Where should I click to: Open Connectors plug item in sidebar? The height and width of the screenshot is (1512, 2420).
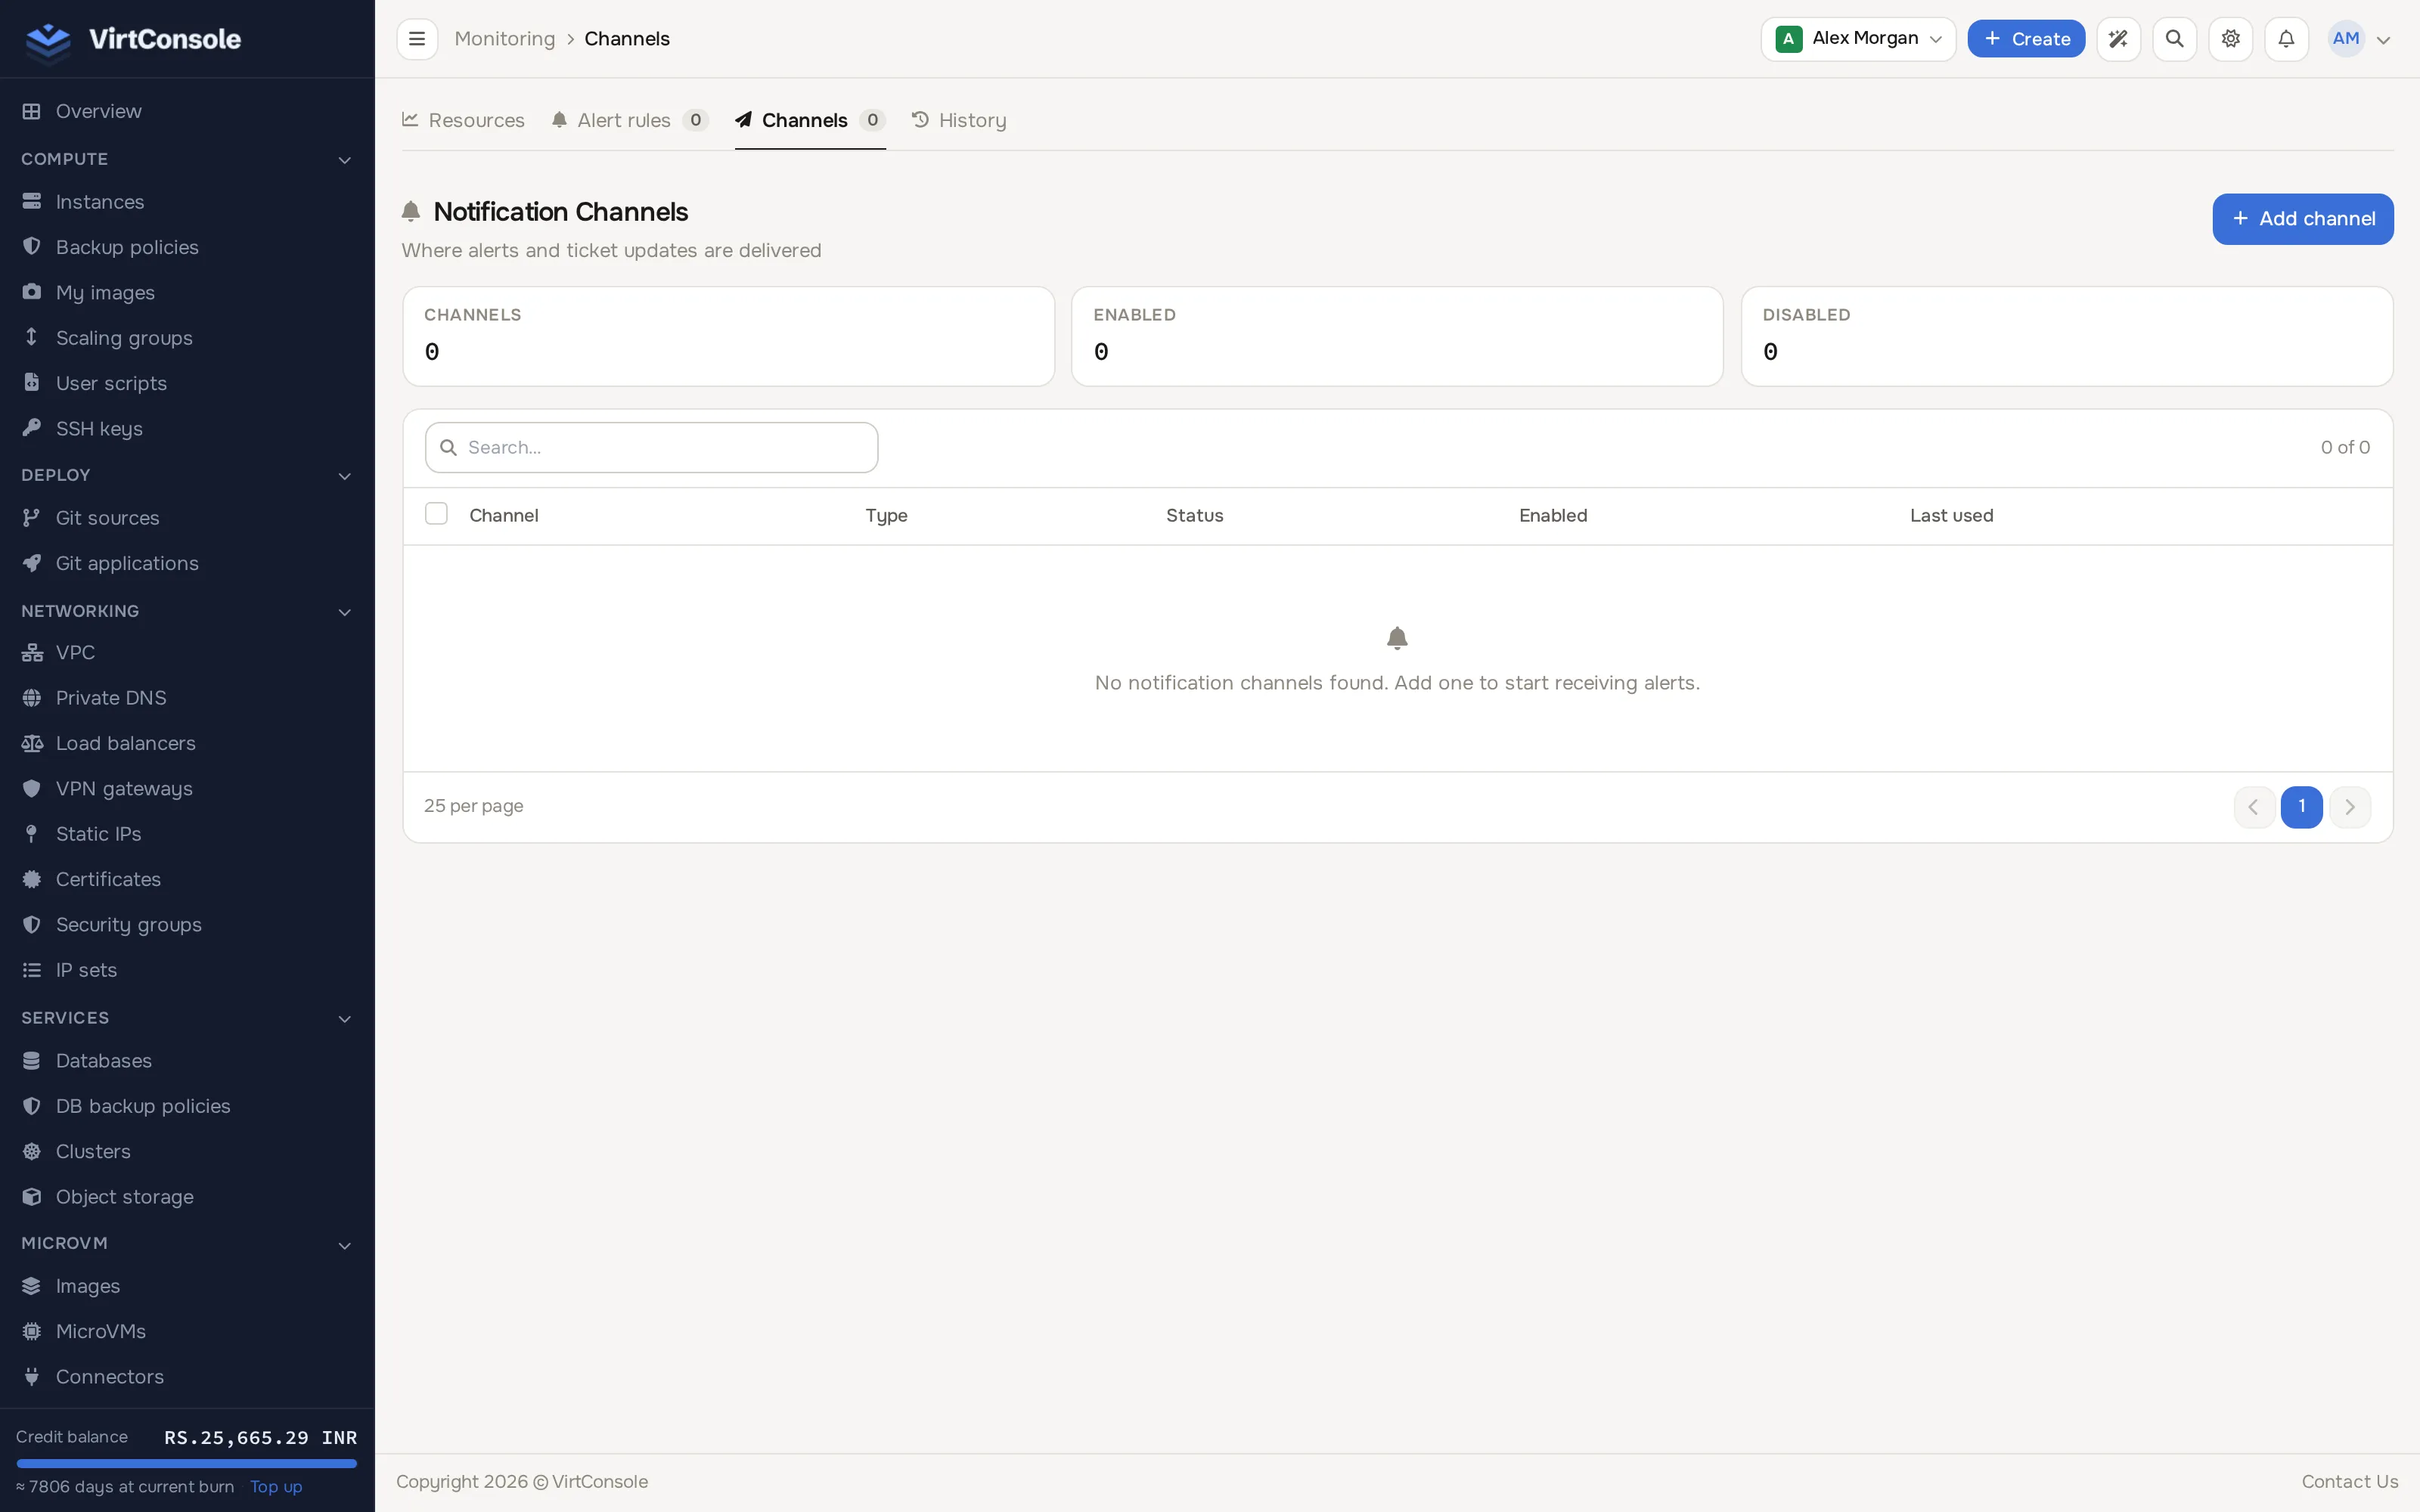point(187,1377)
